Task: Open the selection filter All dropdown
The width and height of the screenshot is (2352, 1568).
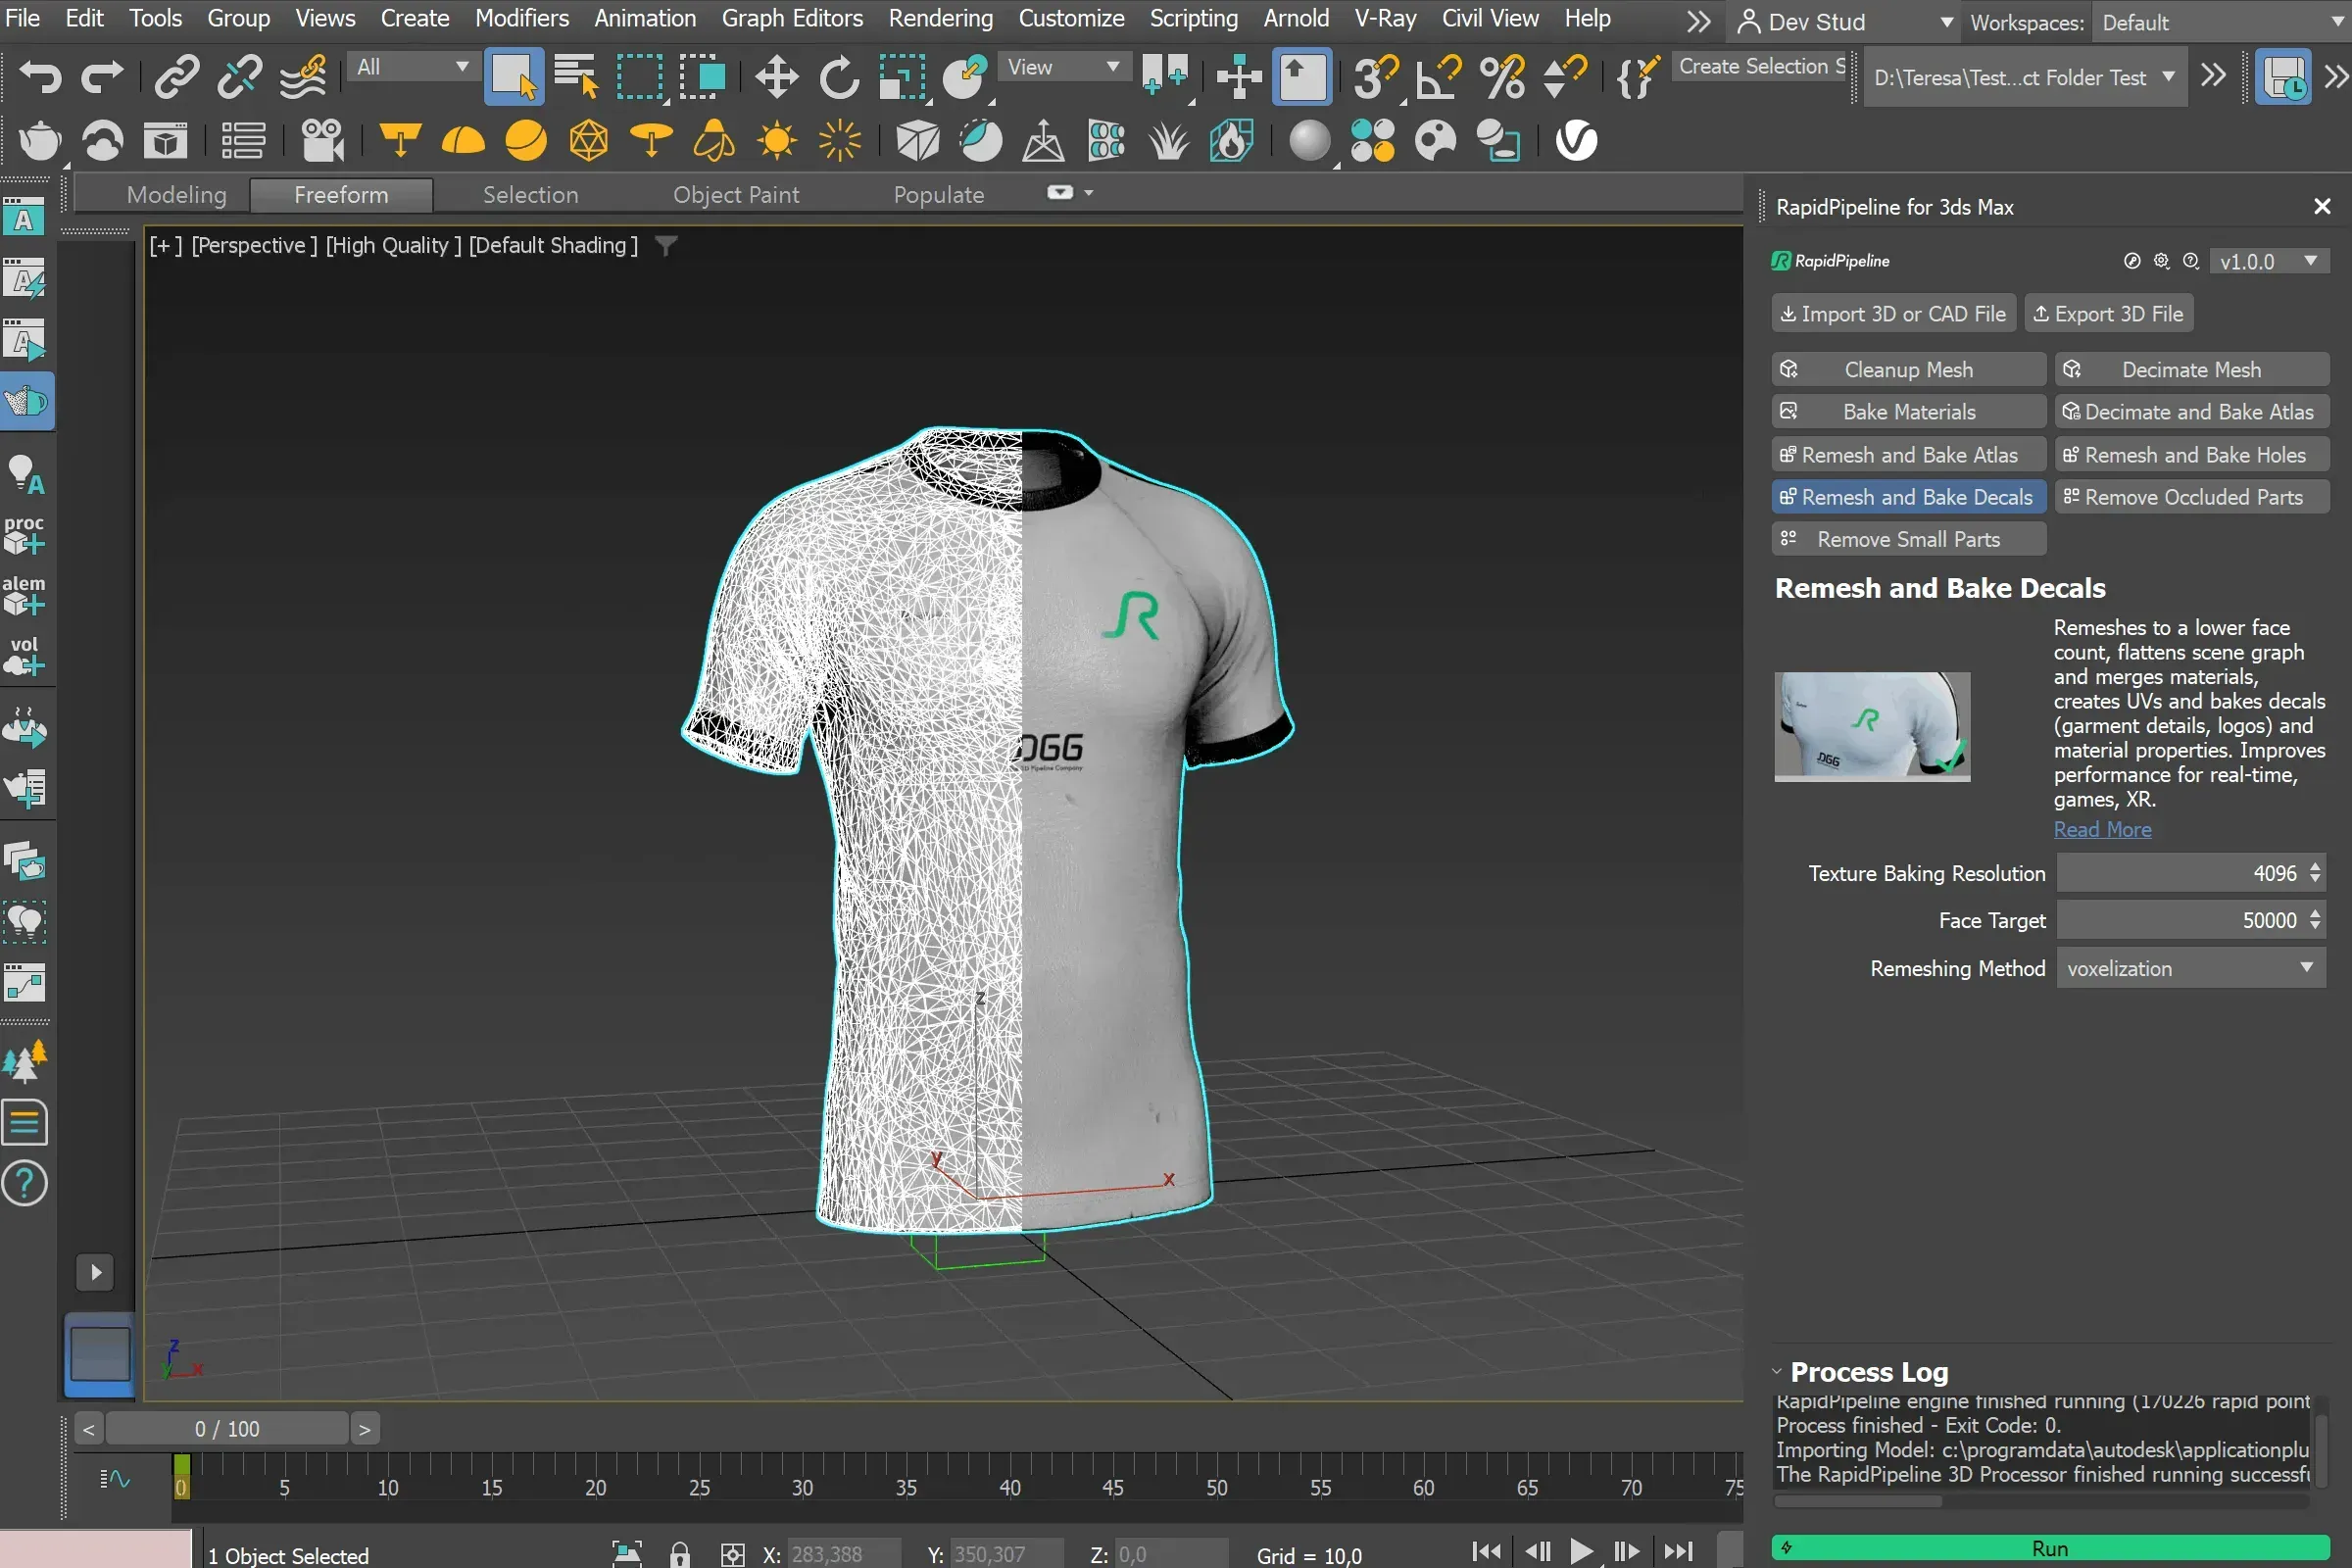Action: [413, 67]
